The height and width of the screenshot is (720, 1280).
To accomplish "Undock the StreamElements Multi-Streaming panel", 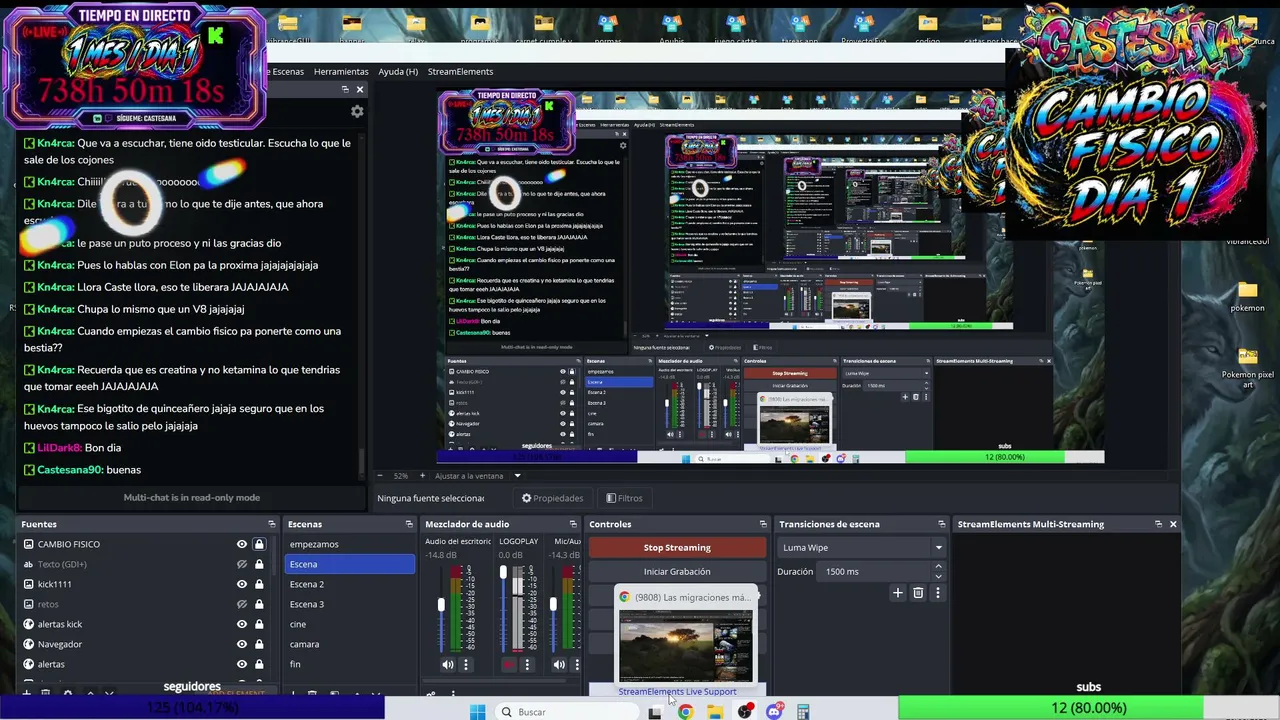I will pyautogui.click(x=1158, y=524).
